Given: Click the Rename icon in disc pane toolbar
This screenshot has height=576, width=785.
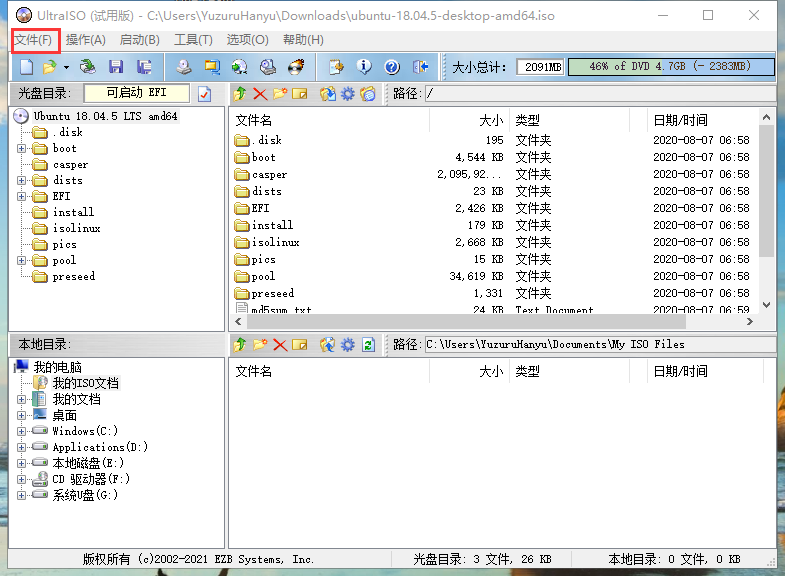Looking at the screenshot, I should pos(299,94).
